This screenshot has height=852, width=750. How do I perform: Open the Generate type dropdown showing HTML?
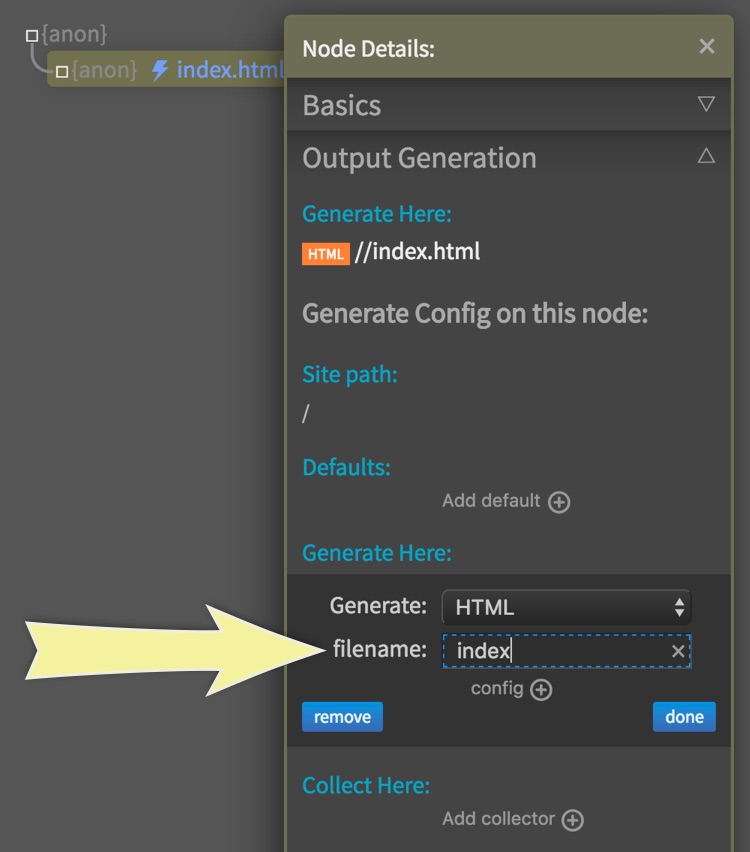tap(566, 607)
